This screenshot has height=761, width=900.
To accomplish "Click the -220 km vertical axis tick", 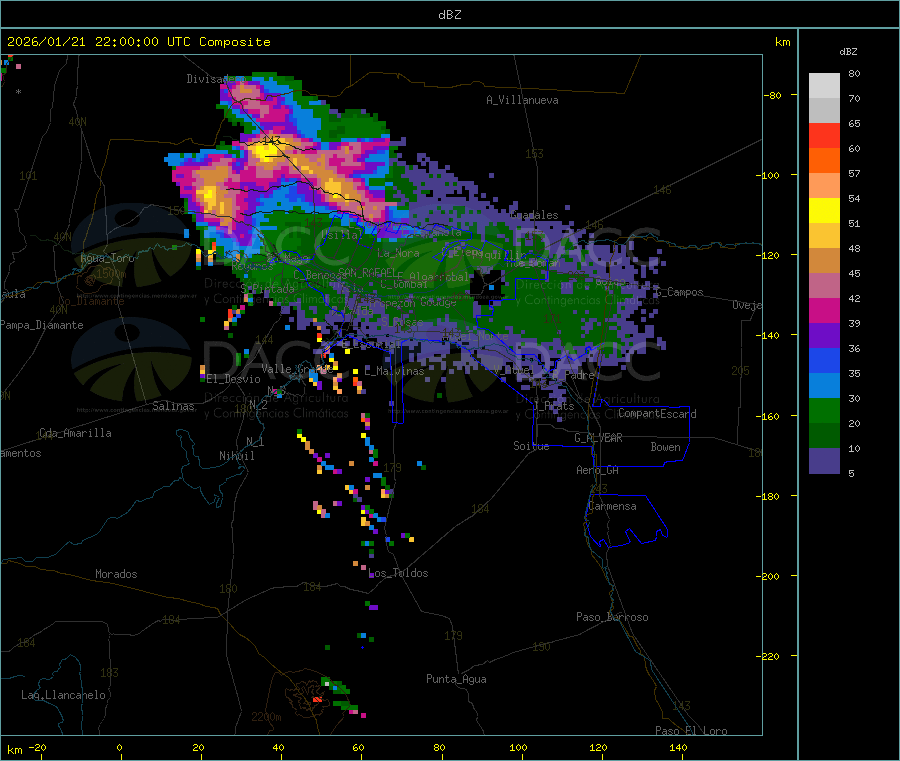I will 771,657.
